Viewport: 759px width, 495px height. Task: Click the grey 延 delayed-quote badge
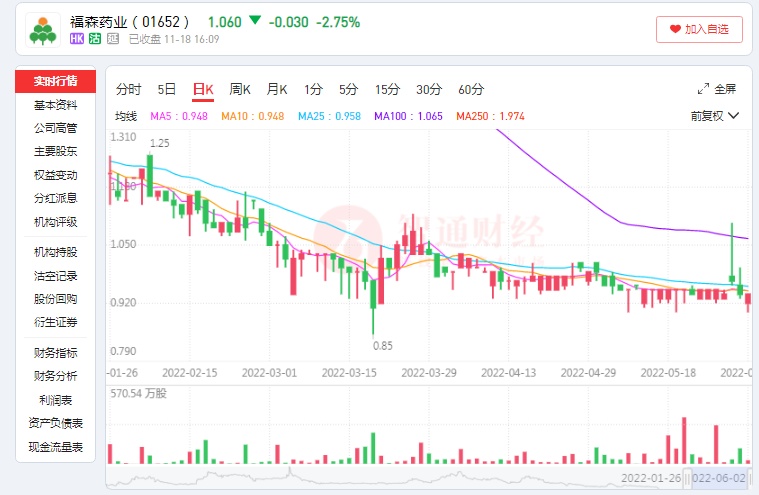click(112, 39)
